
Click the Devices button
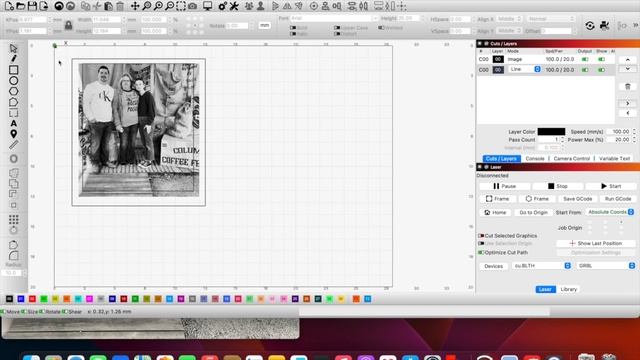coord(493,266)
